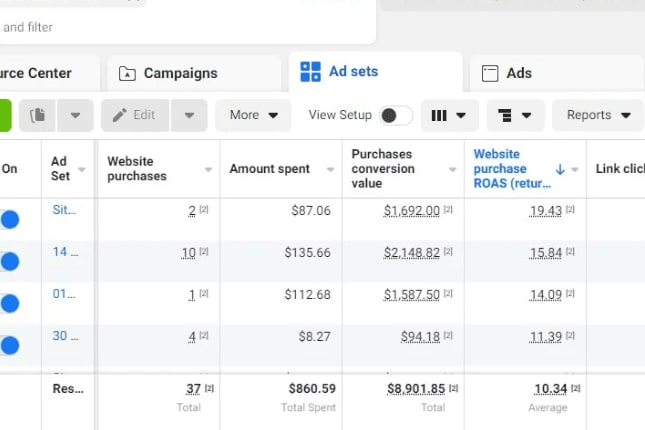This screenshot has height=430, width=645.
Task: Toggle the fourth ad set status switch
Action: tap(10, 345)
